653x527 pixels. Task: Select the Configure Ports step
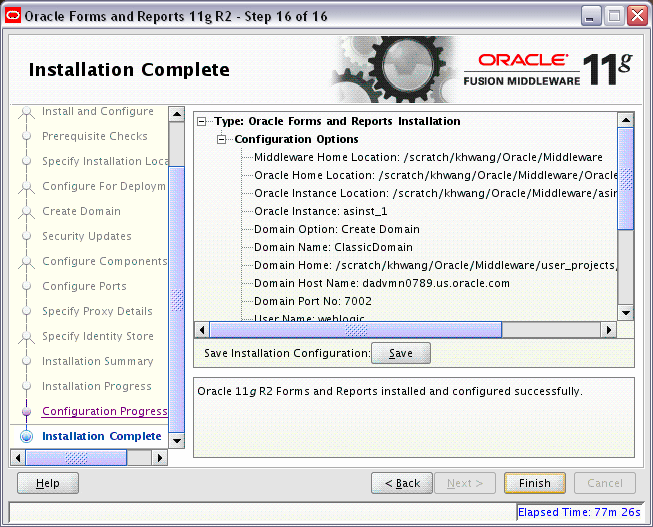pos(84,286)
